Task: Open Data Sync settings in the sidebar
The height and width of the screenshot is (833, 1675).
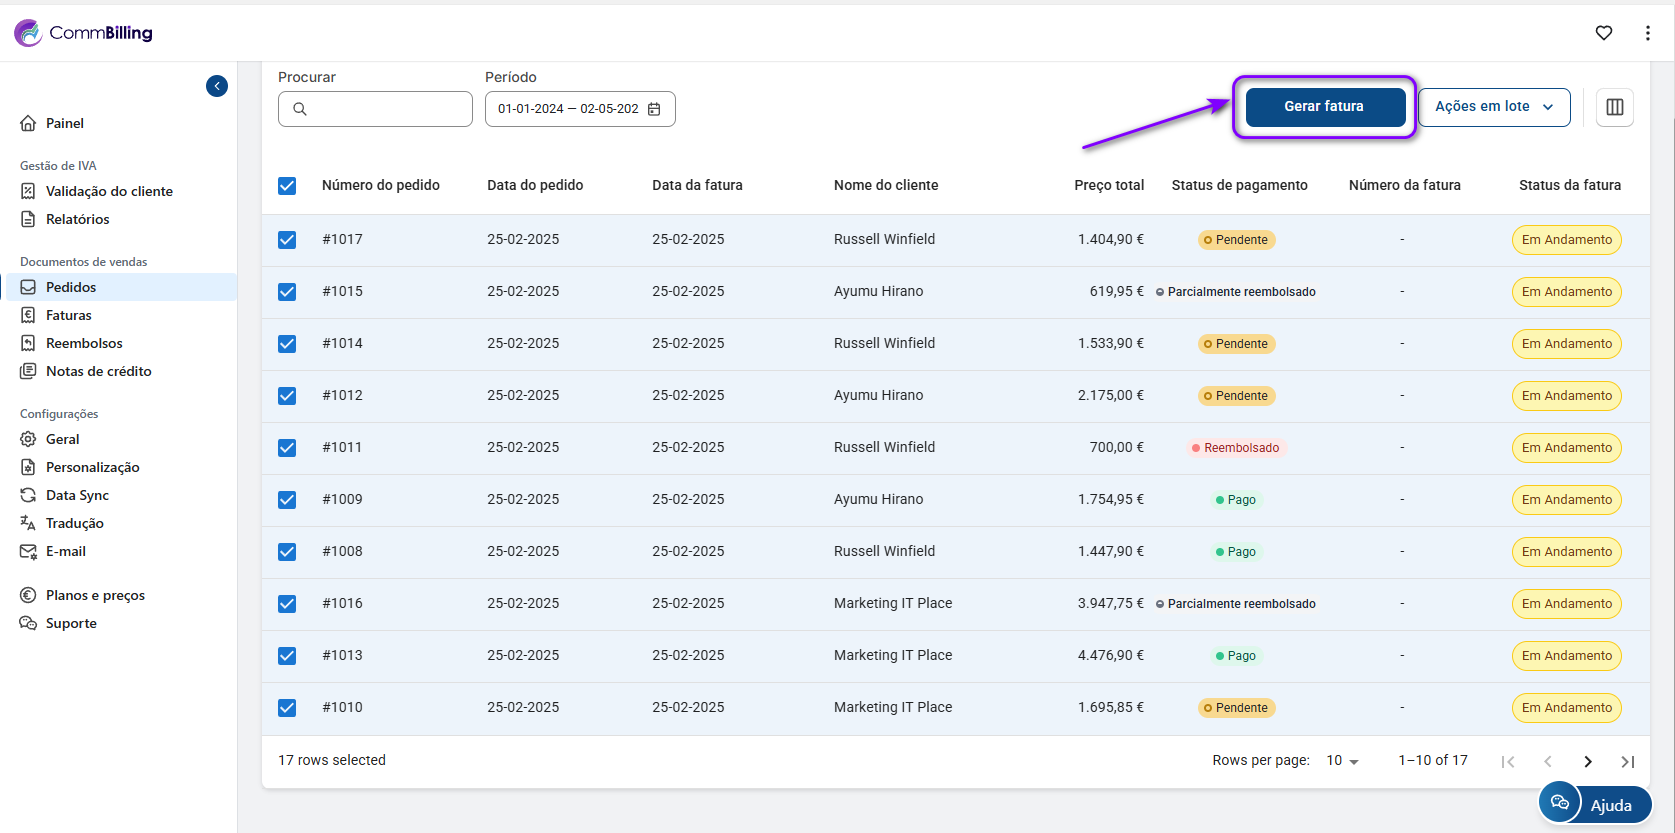Action: coord(77,495)
